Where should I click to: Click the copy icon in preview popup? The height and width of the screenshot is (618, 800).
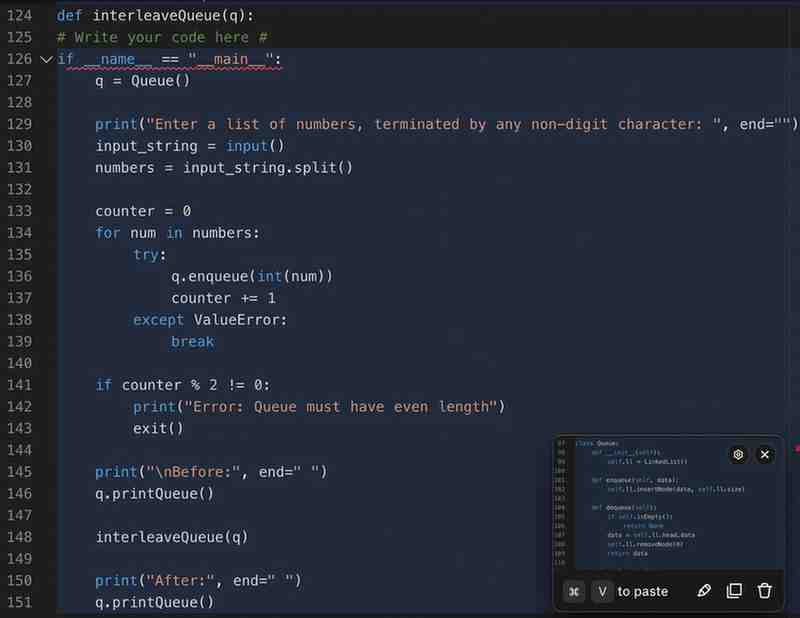pyautogui.click(x=734, y=591)
